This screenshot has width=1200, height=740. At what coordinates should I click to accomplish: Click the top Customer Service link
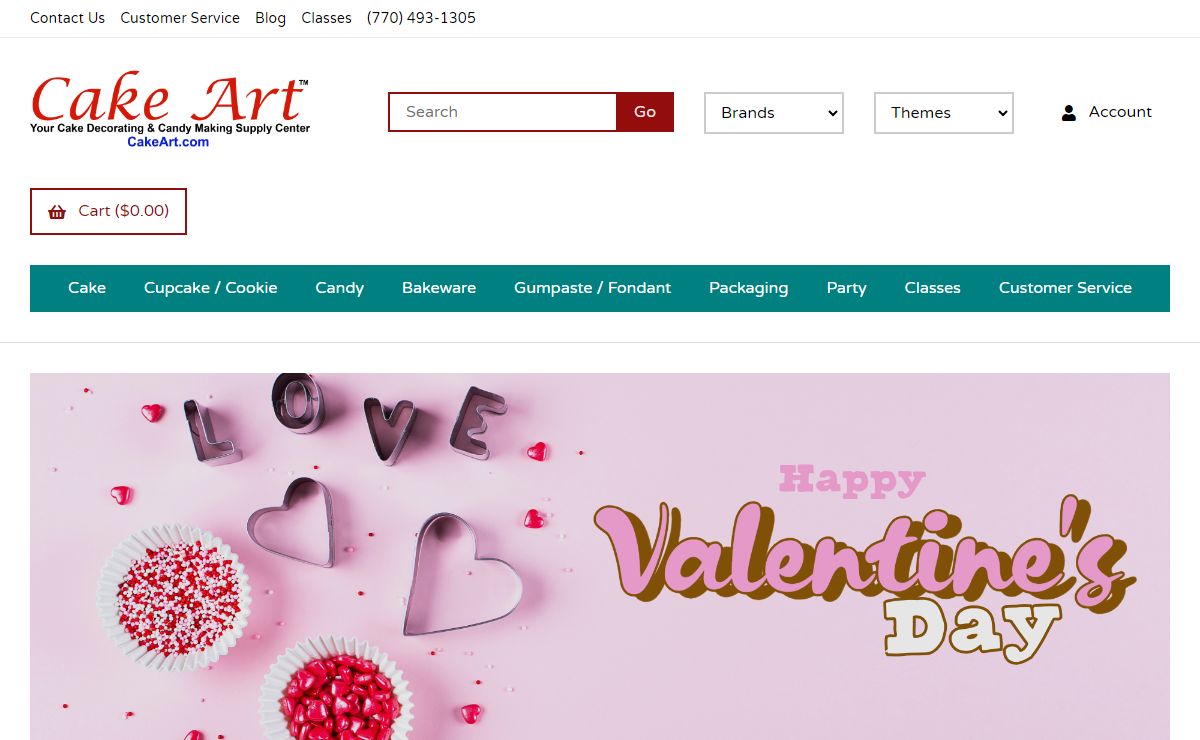pyautogui.click(x=180, y=18)
